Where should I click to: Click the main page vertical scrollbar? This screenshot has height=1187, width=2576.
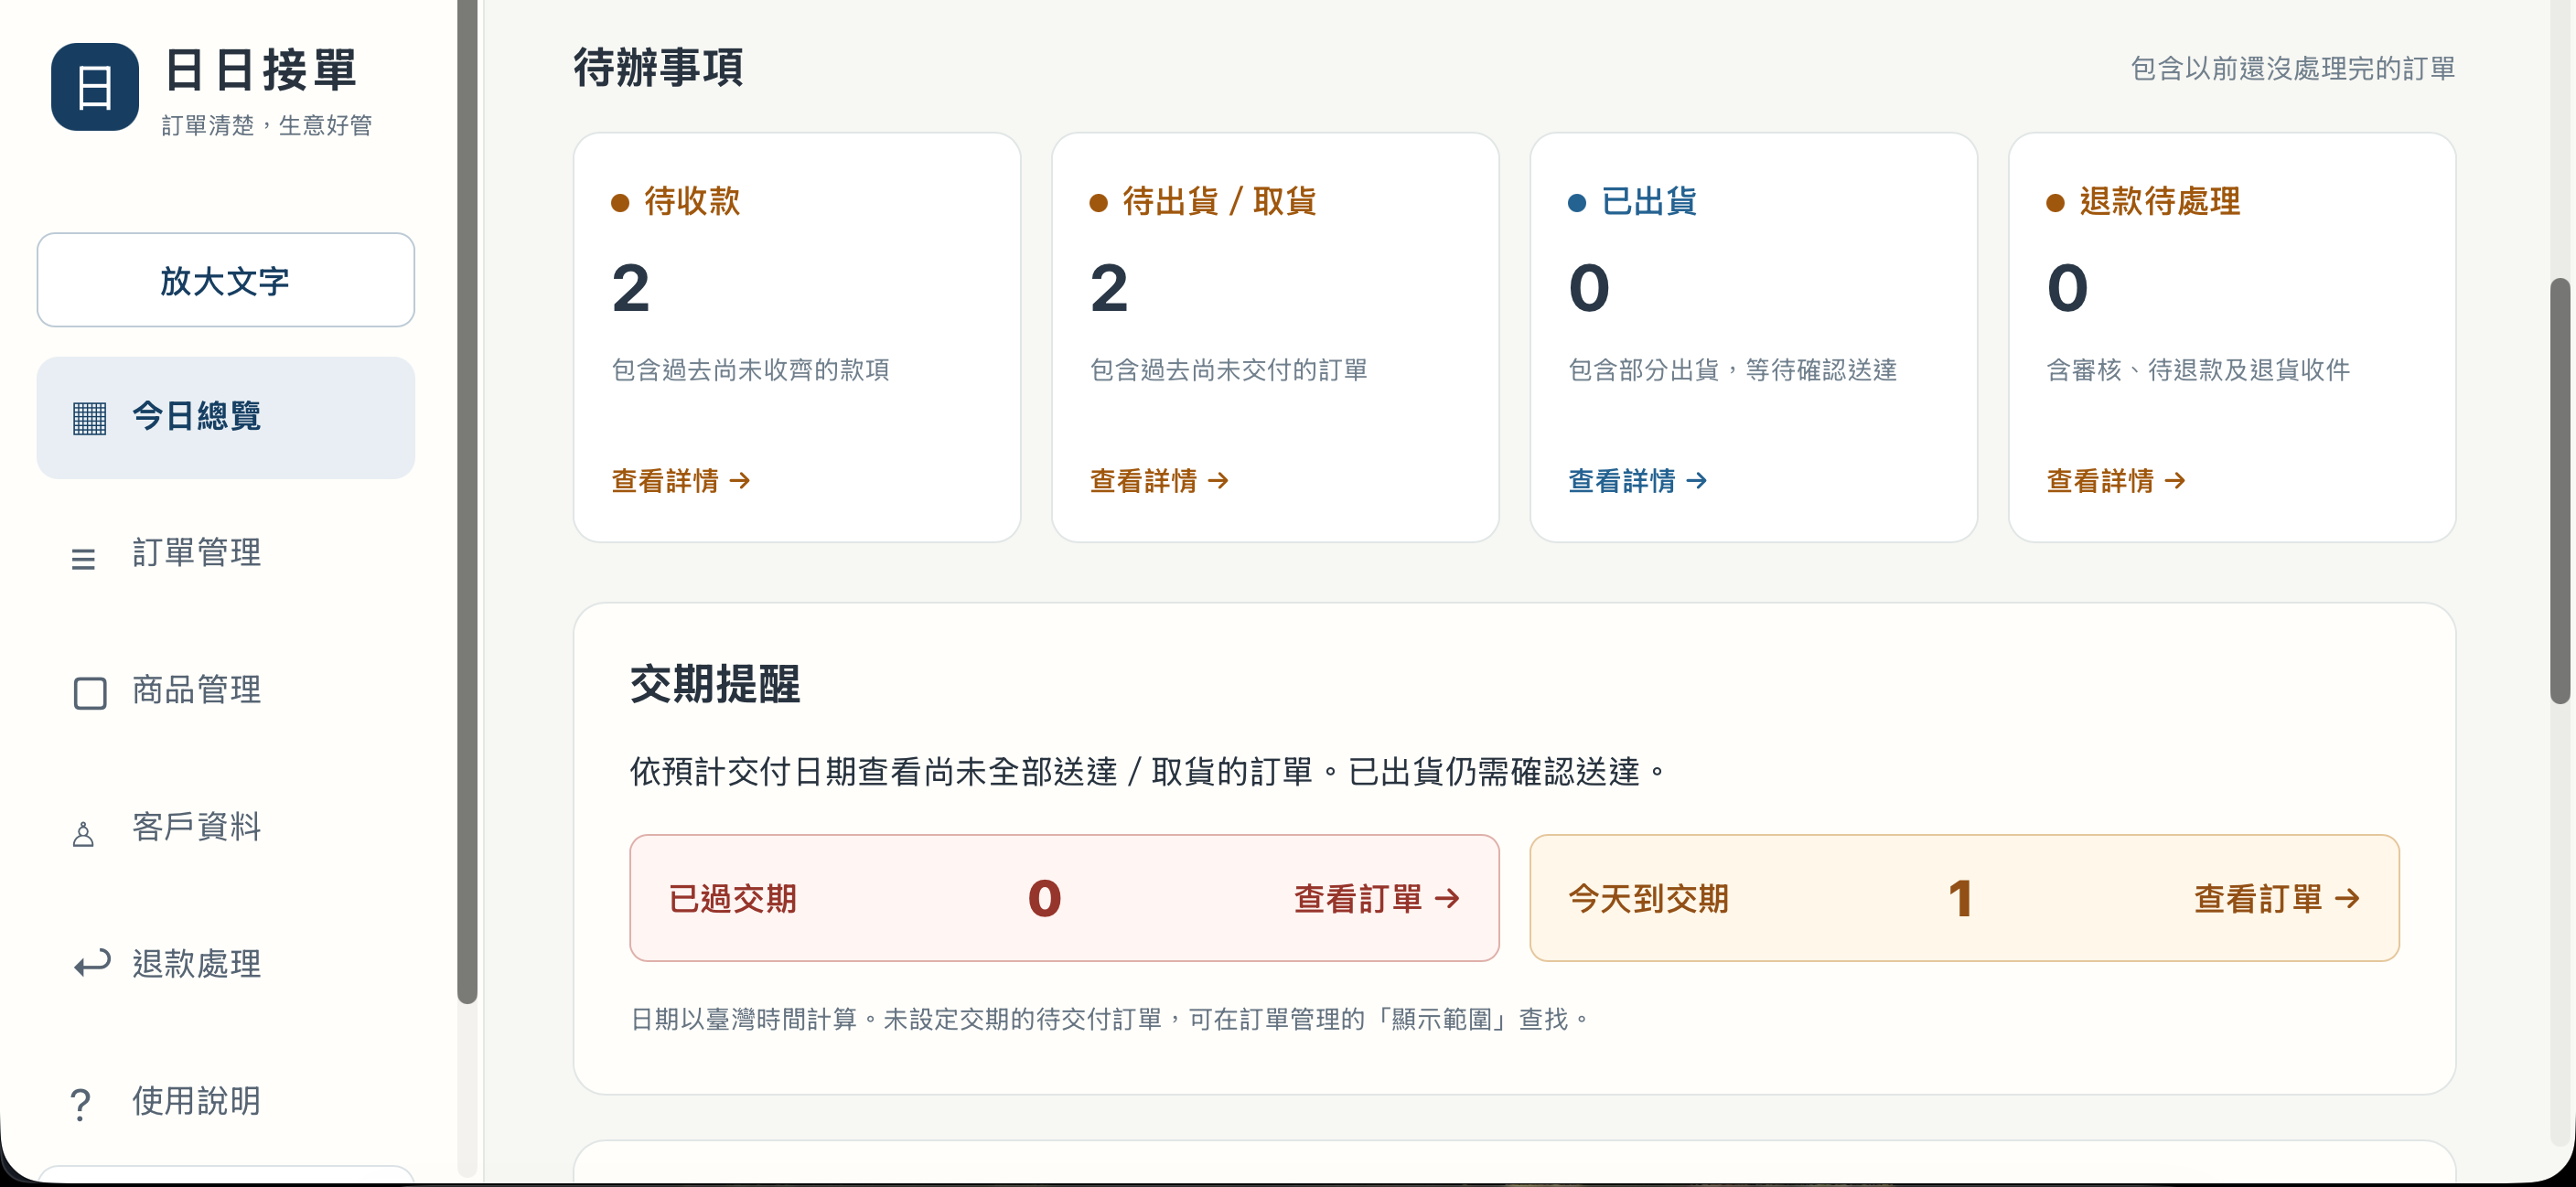point(2561,490)
